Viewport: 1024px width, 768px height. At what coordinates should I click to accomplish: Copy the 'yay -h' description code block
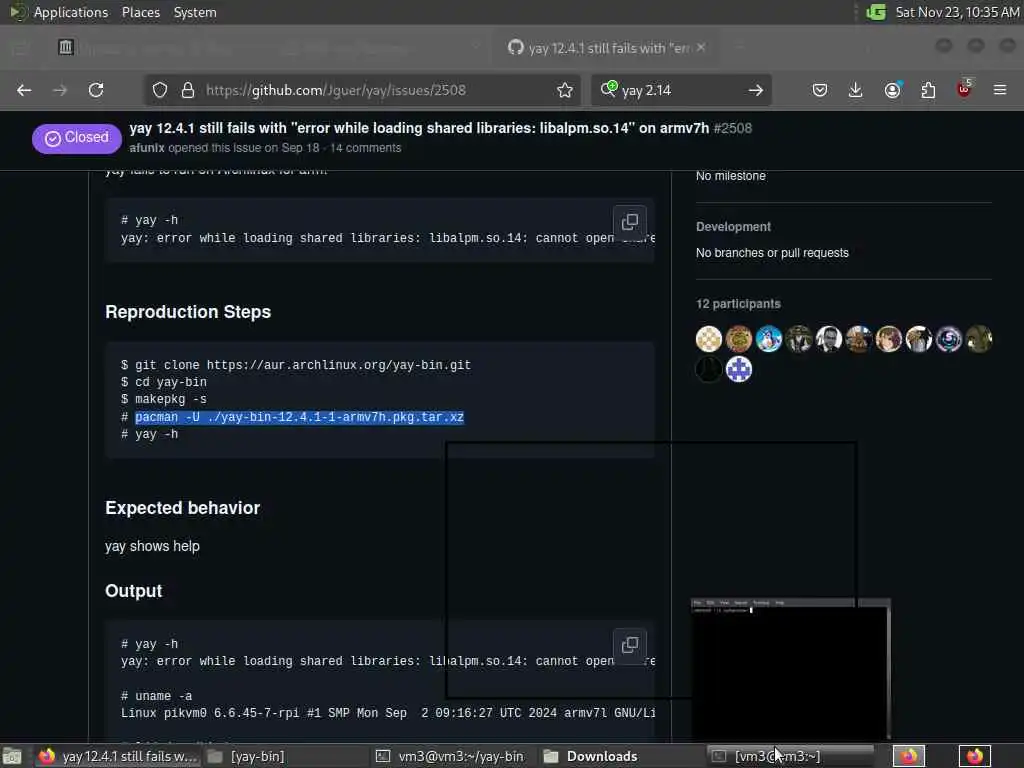coord(630,222)
